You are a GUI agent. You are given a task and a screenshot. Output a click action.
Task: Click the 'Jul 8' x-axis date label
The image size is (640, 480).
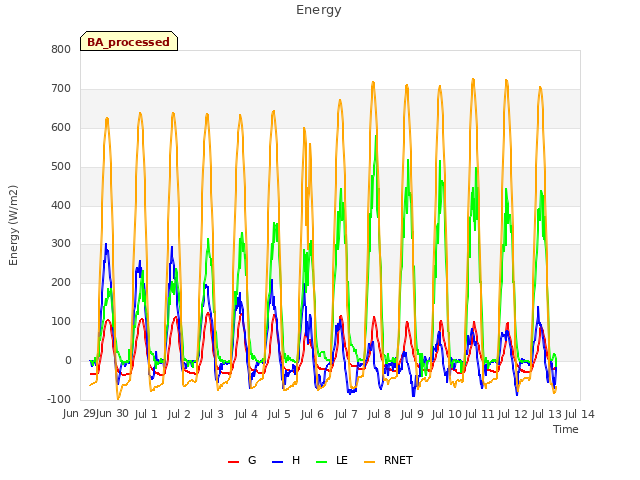379,414
